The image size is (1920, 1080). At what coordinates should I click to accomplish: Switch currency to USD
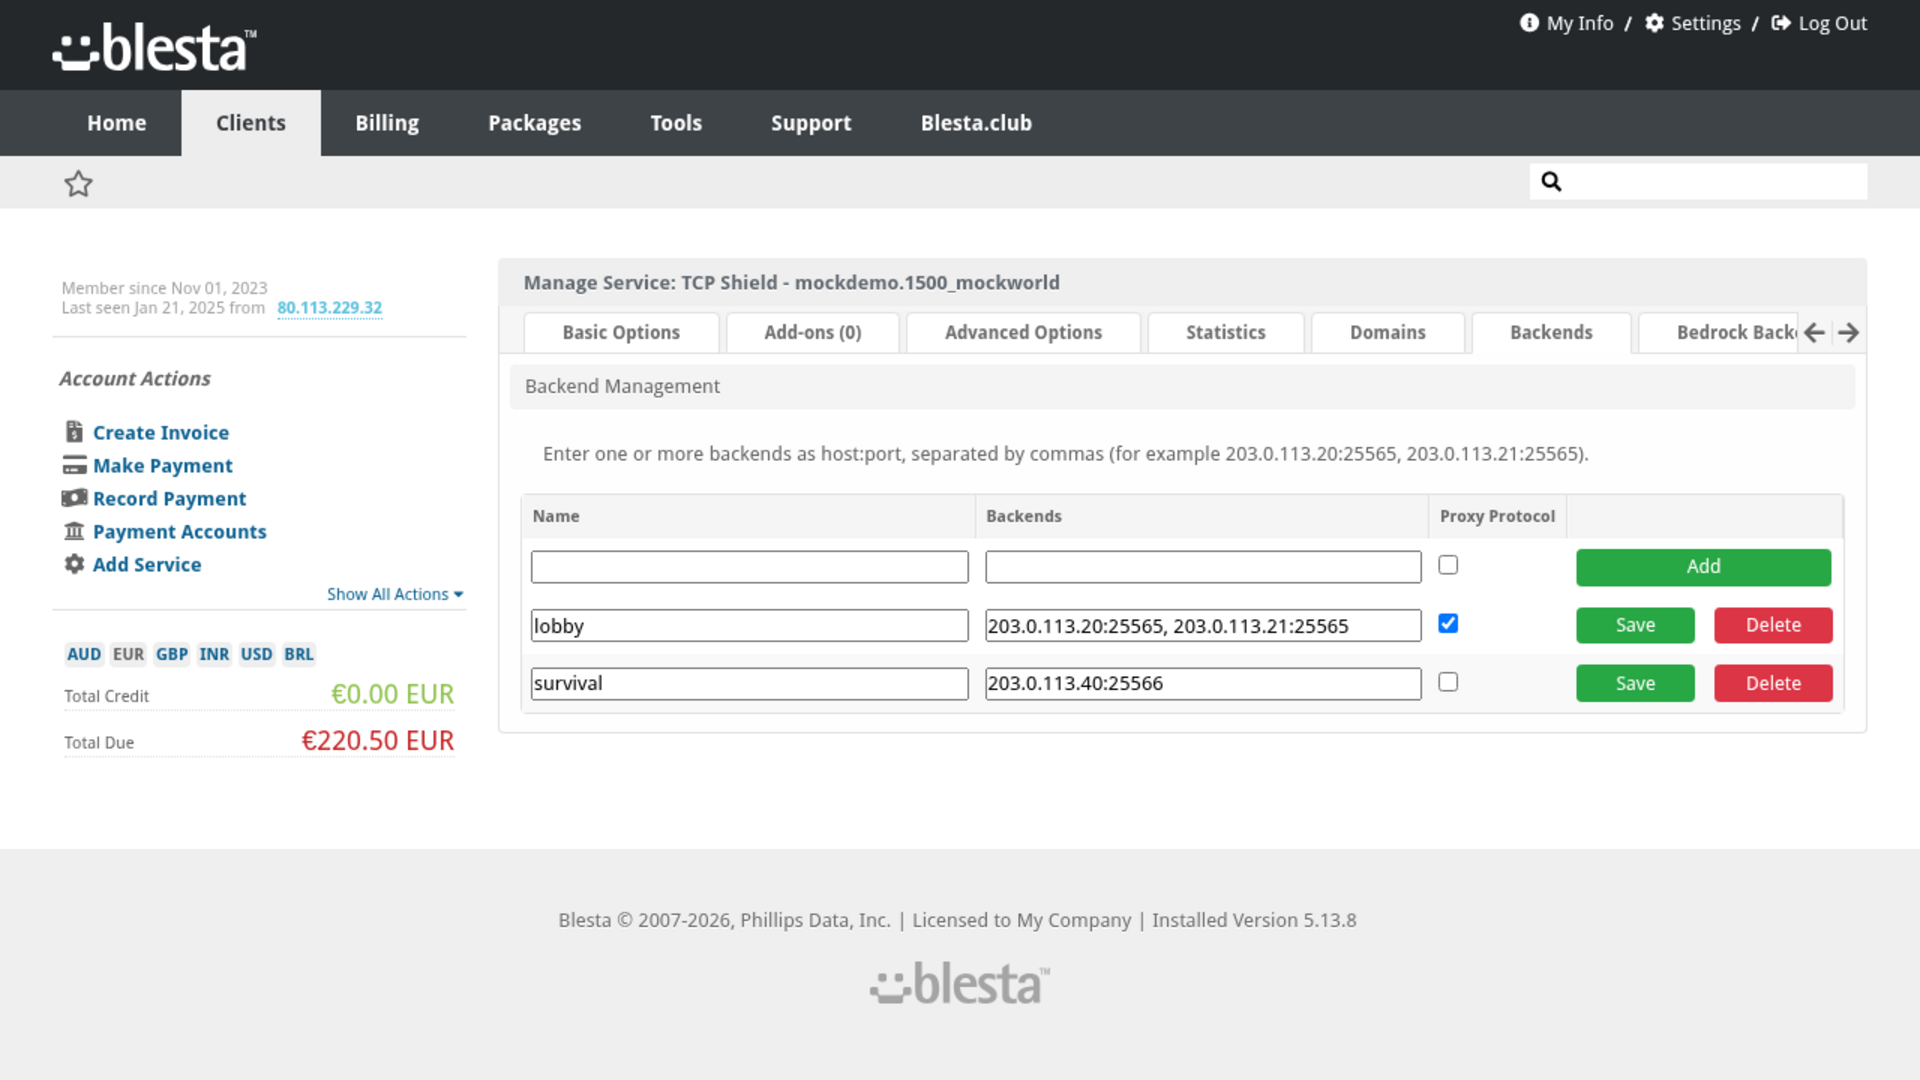click(256, 654)
